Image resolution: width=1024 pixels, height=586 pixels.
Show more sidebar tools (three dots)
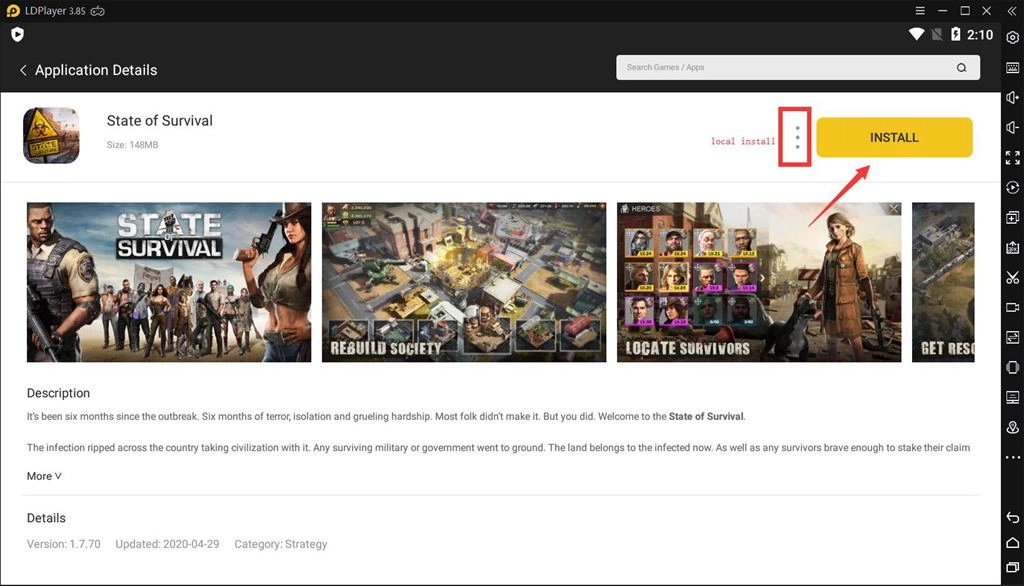click(1012, 457)
